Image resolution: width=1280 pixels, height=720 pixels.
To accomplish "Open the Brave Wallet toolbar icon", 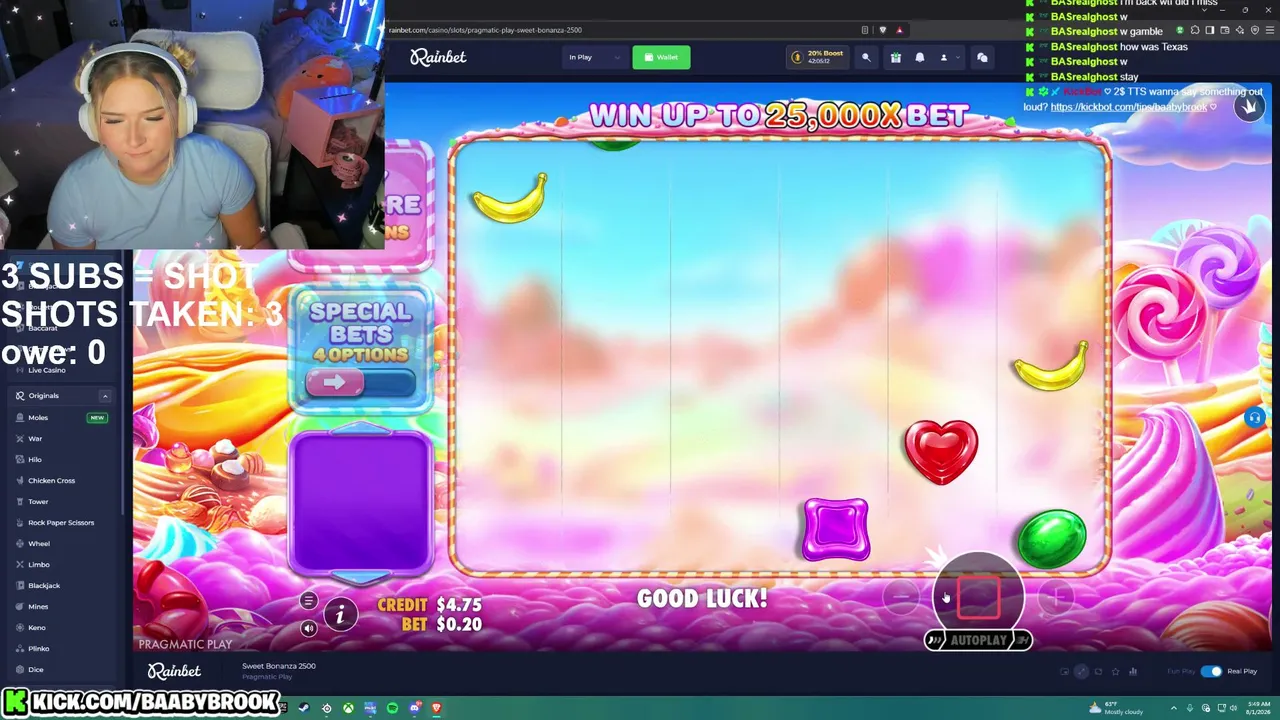I will (1224, 30).
